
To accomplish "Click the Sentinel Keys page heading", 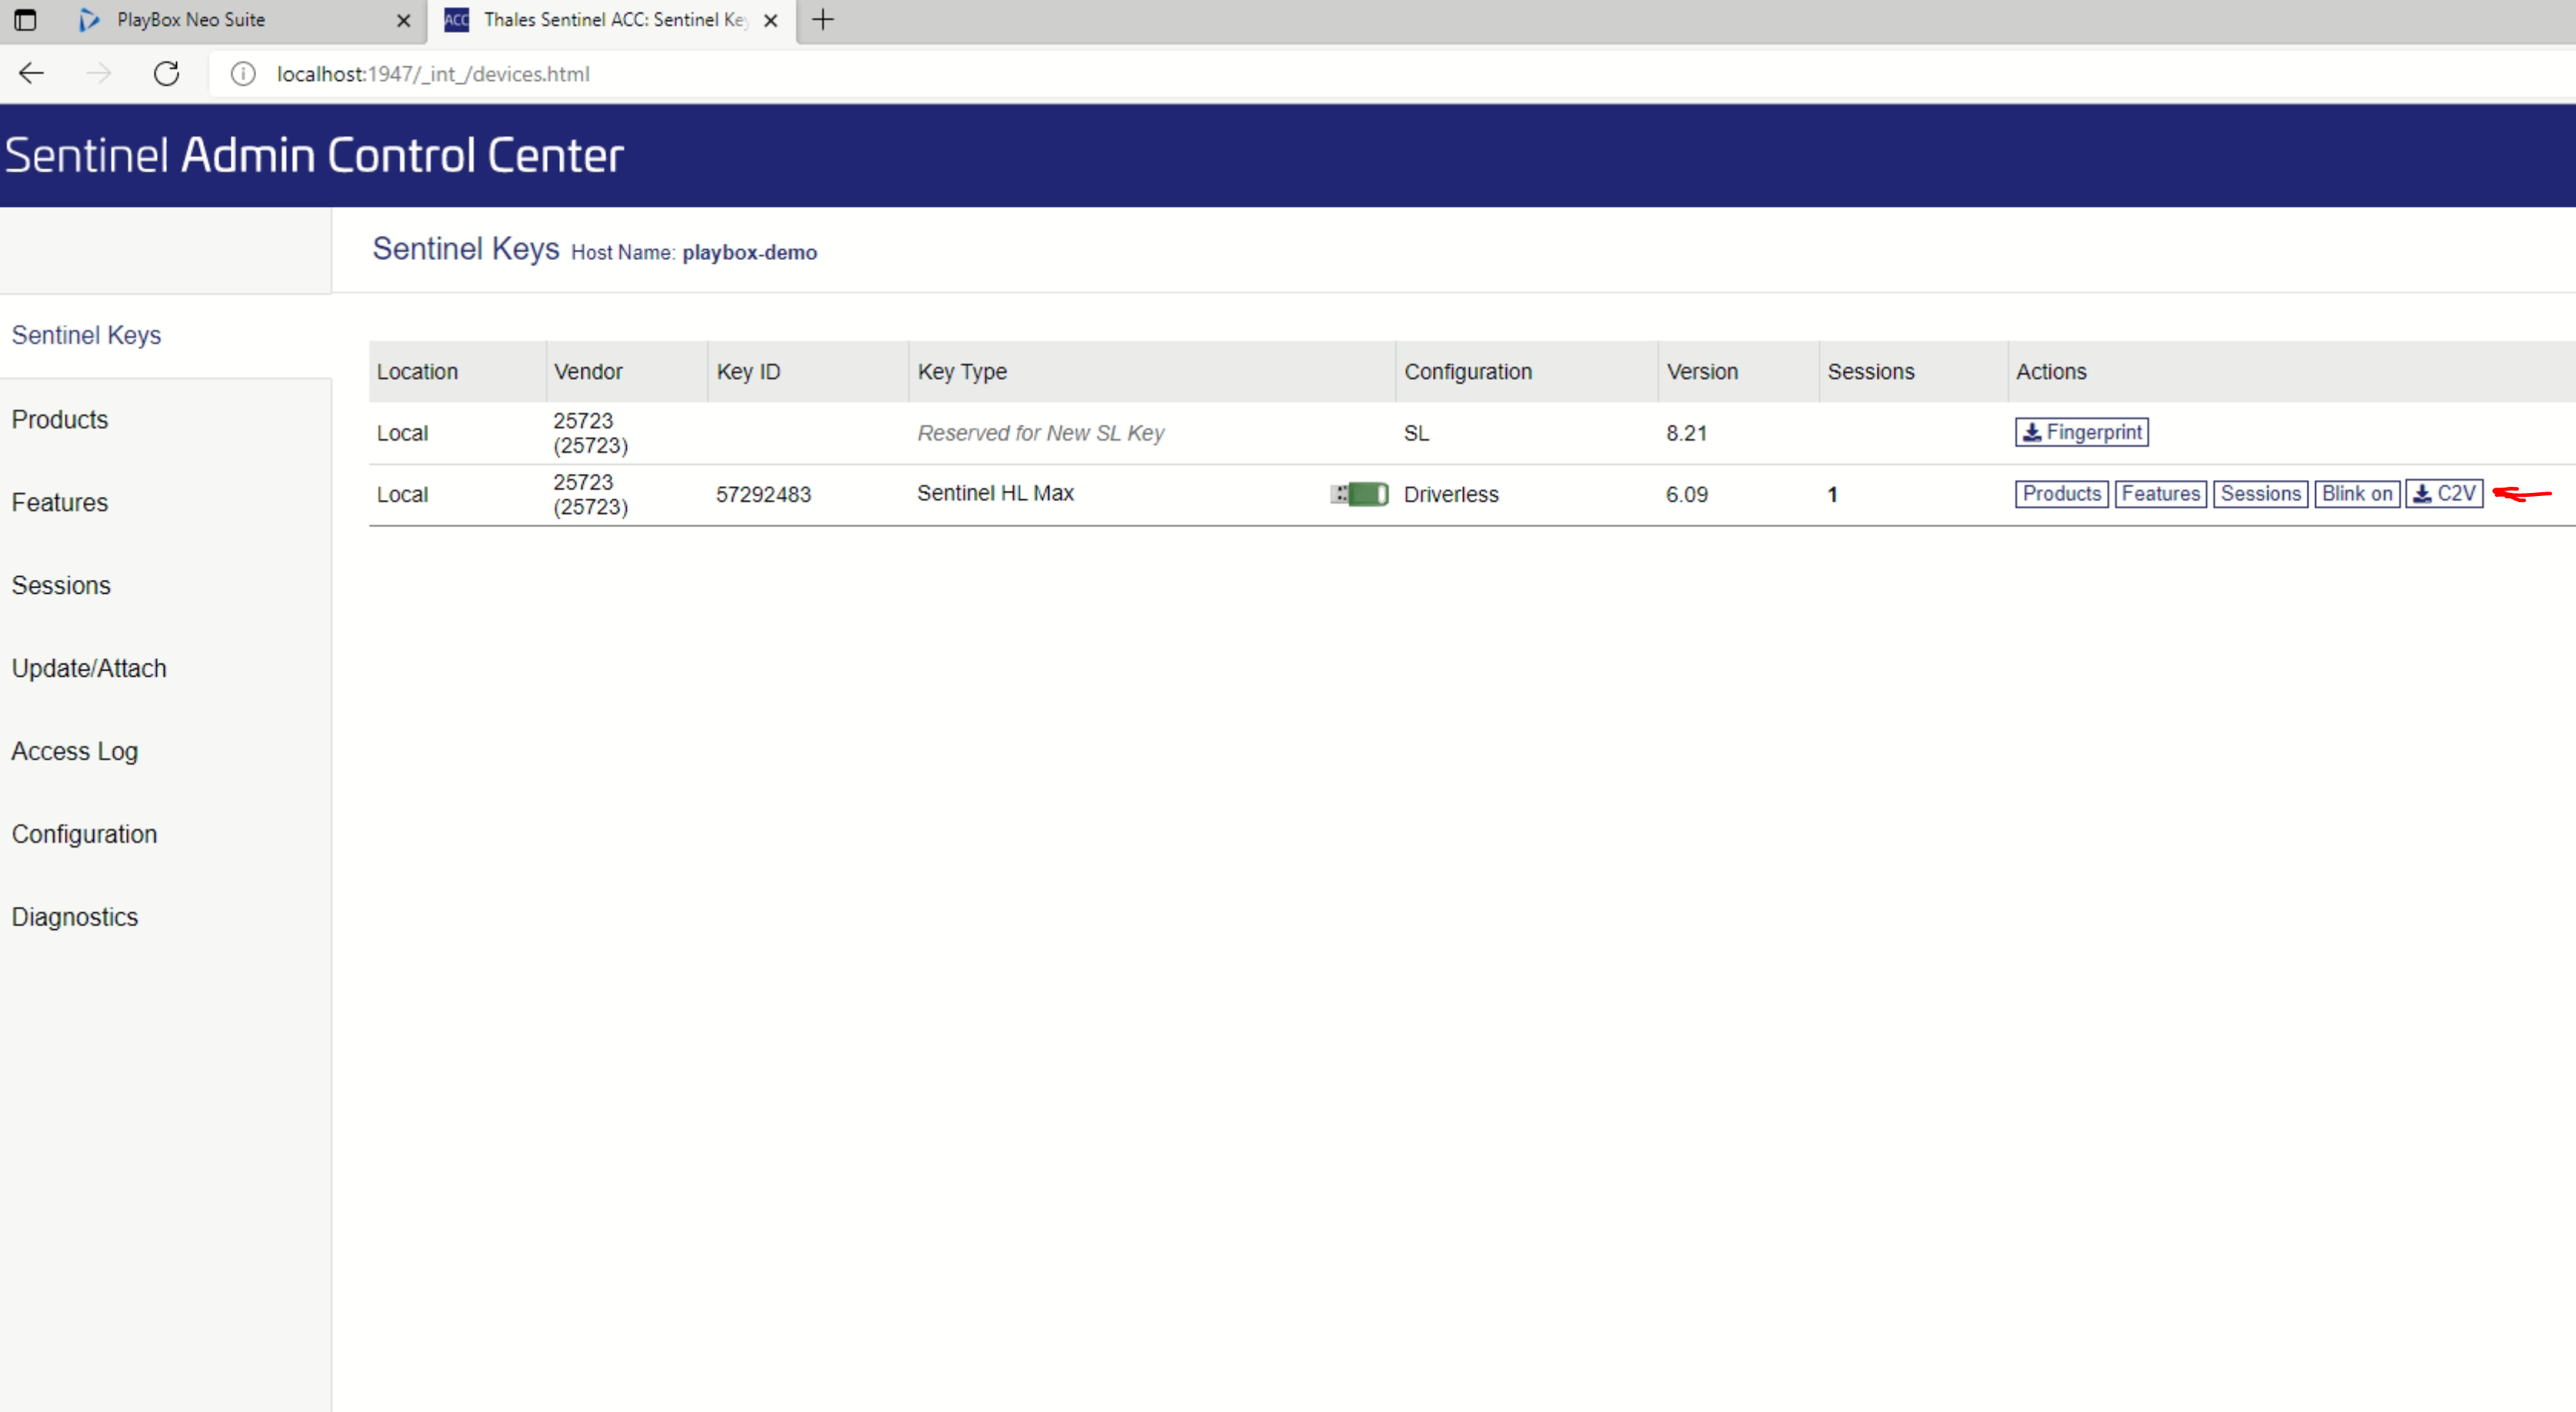I will coord(465,248).
